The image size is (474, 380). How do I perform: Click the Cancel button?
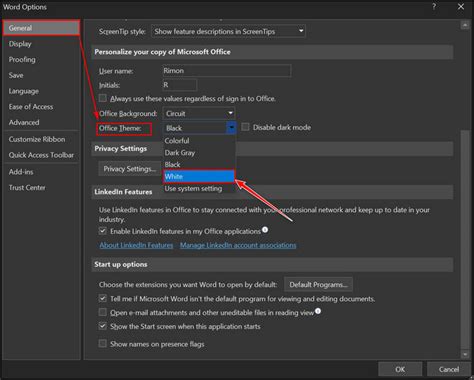click(449, 369)
